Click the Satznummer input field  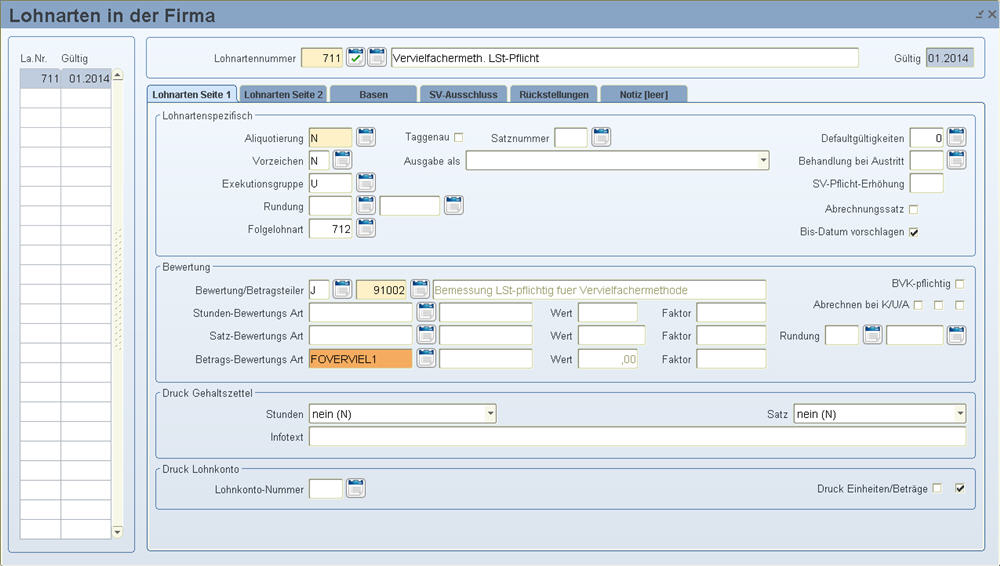pyautogui.click(x=571, y=138)
